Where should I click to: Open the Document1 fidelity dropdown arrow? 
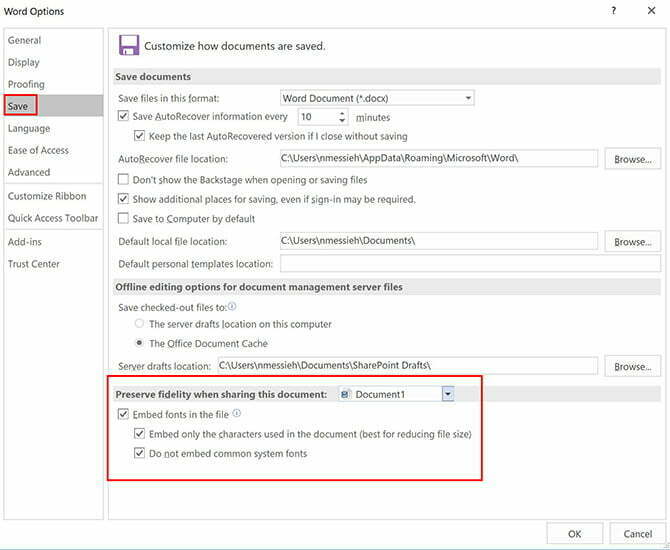pyautogui.click(x=448, y=394)
